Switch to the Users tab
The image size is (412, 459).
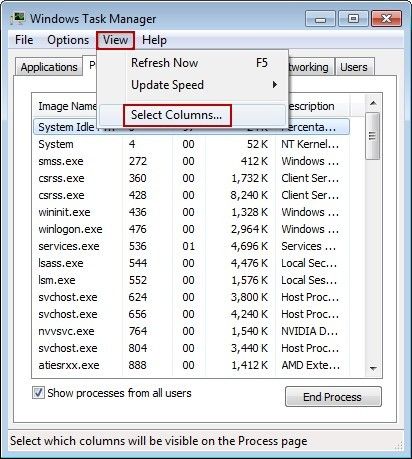point(354,67)
